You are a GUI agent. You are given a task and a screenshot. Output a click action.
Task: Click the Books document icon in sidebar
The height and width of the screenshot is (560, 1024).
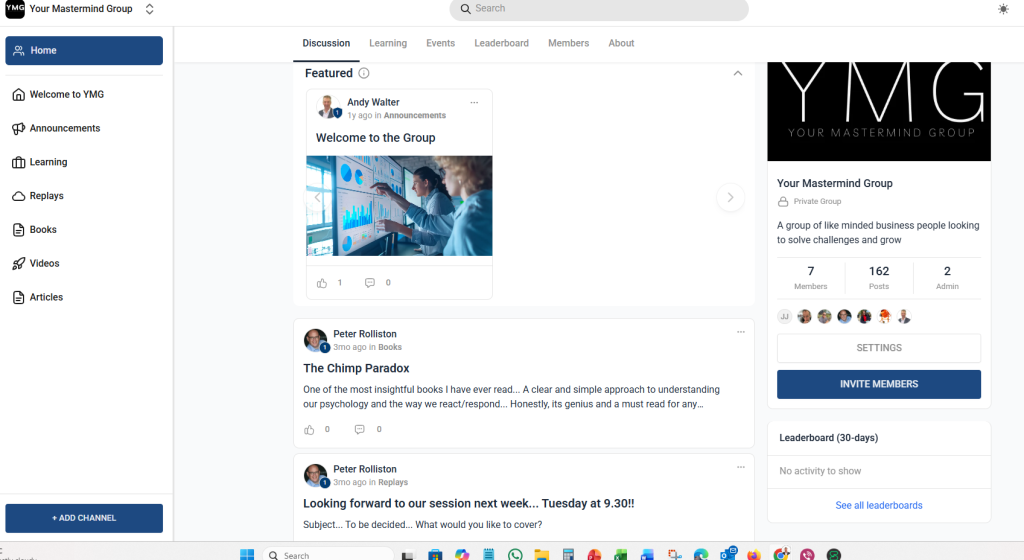point(19,230)
